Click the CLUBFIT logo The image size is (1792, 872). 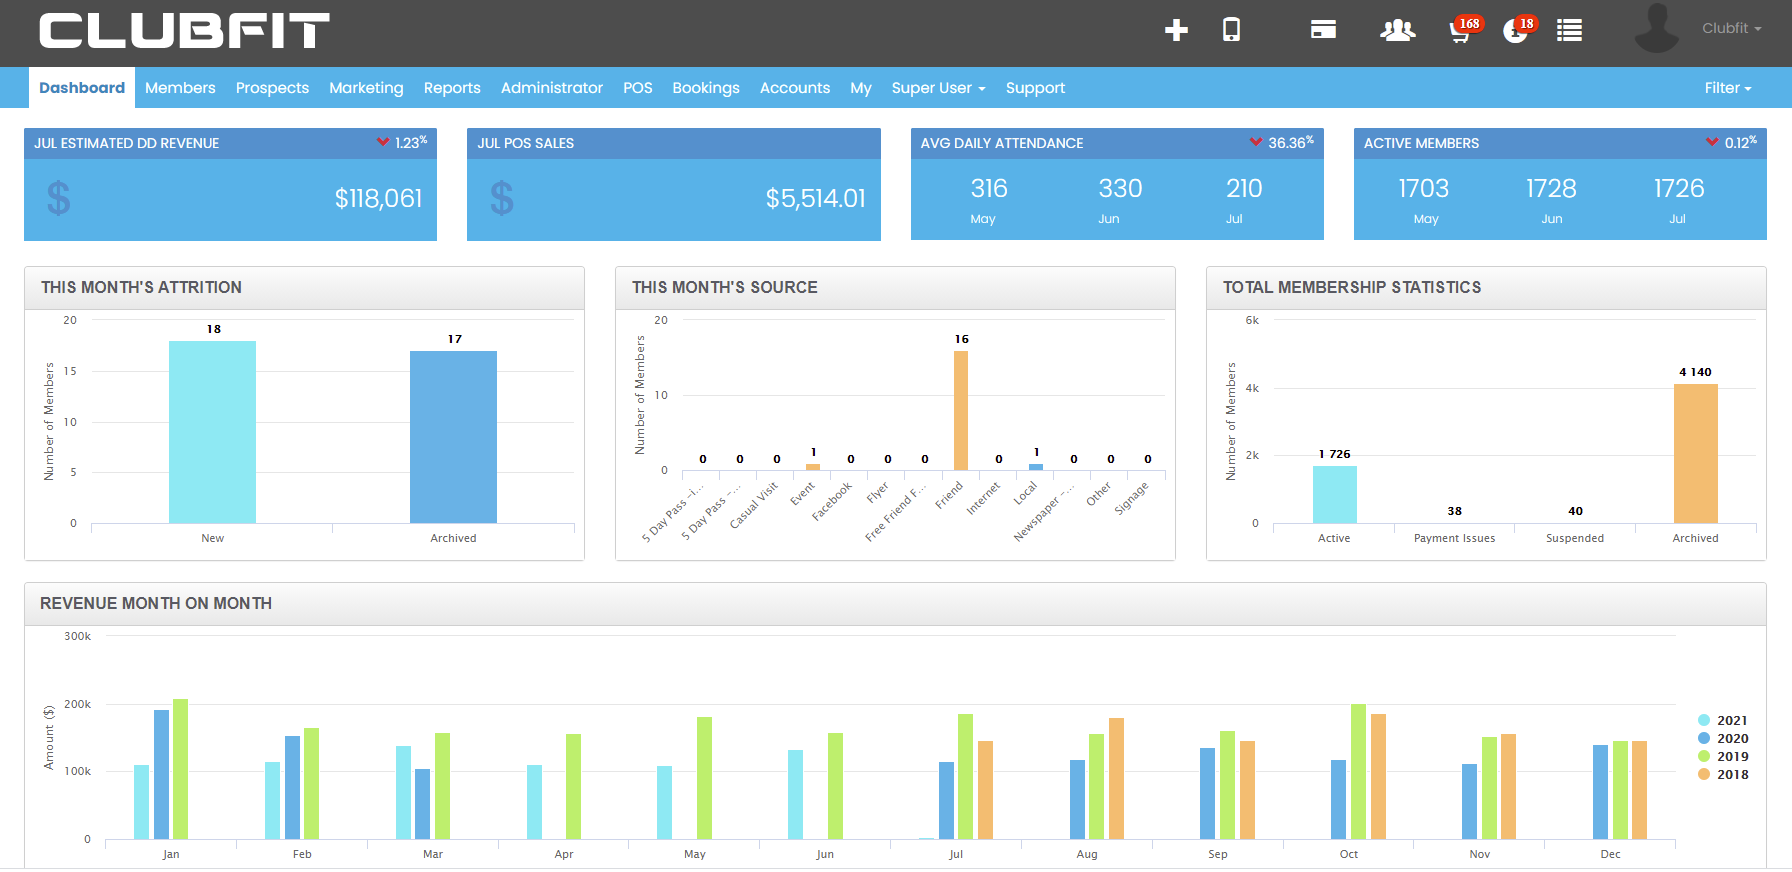[185, 31]
